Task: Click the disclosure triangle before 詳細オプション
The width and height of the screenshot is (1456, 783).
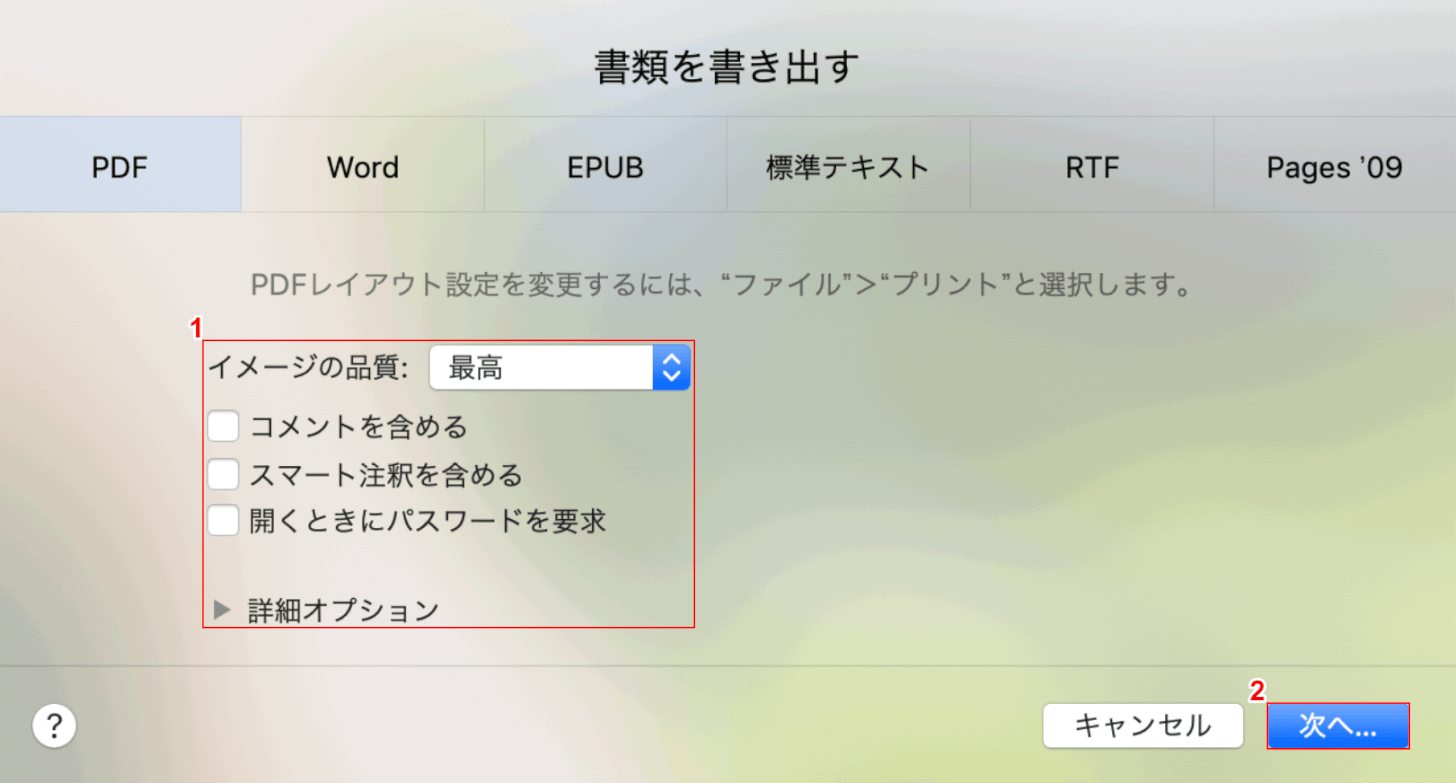Action: tap(222, 608)
